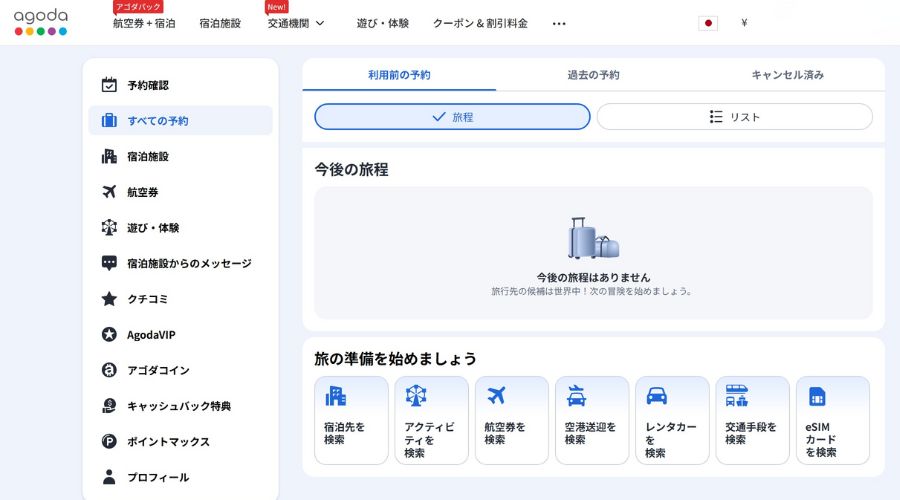Viewport: 900px width, 500px height.
Task: Click the レンタカーを検索 card label
Action: coord(670,440)
